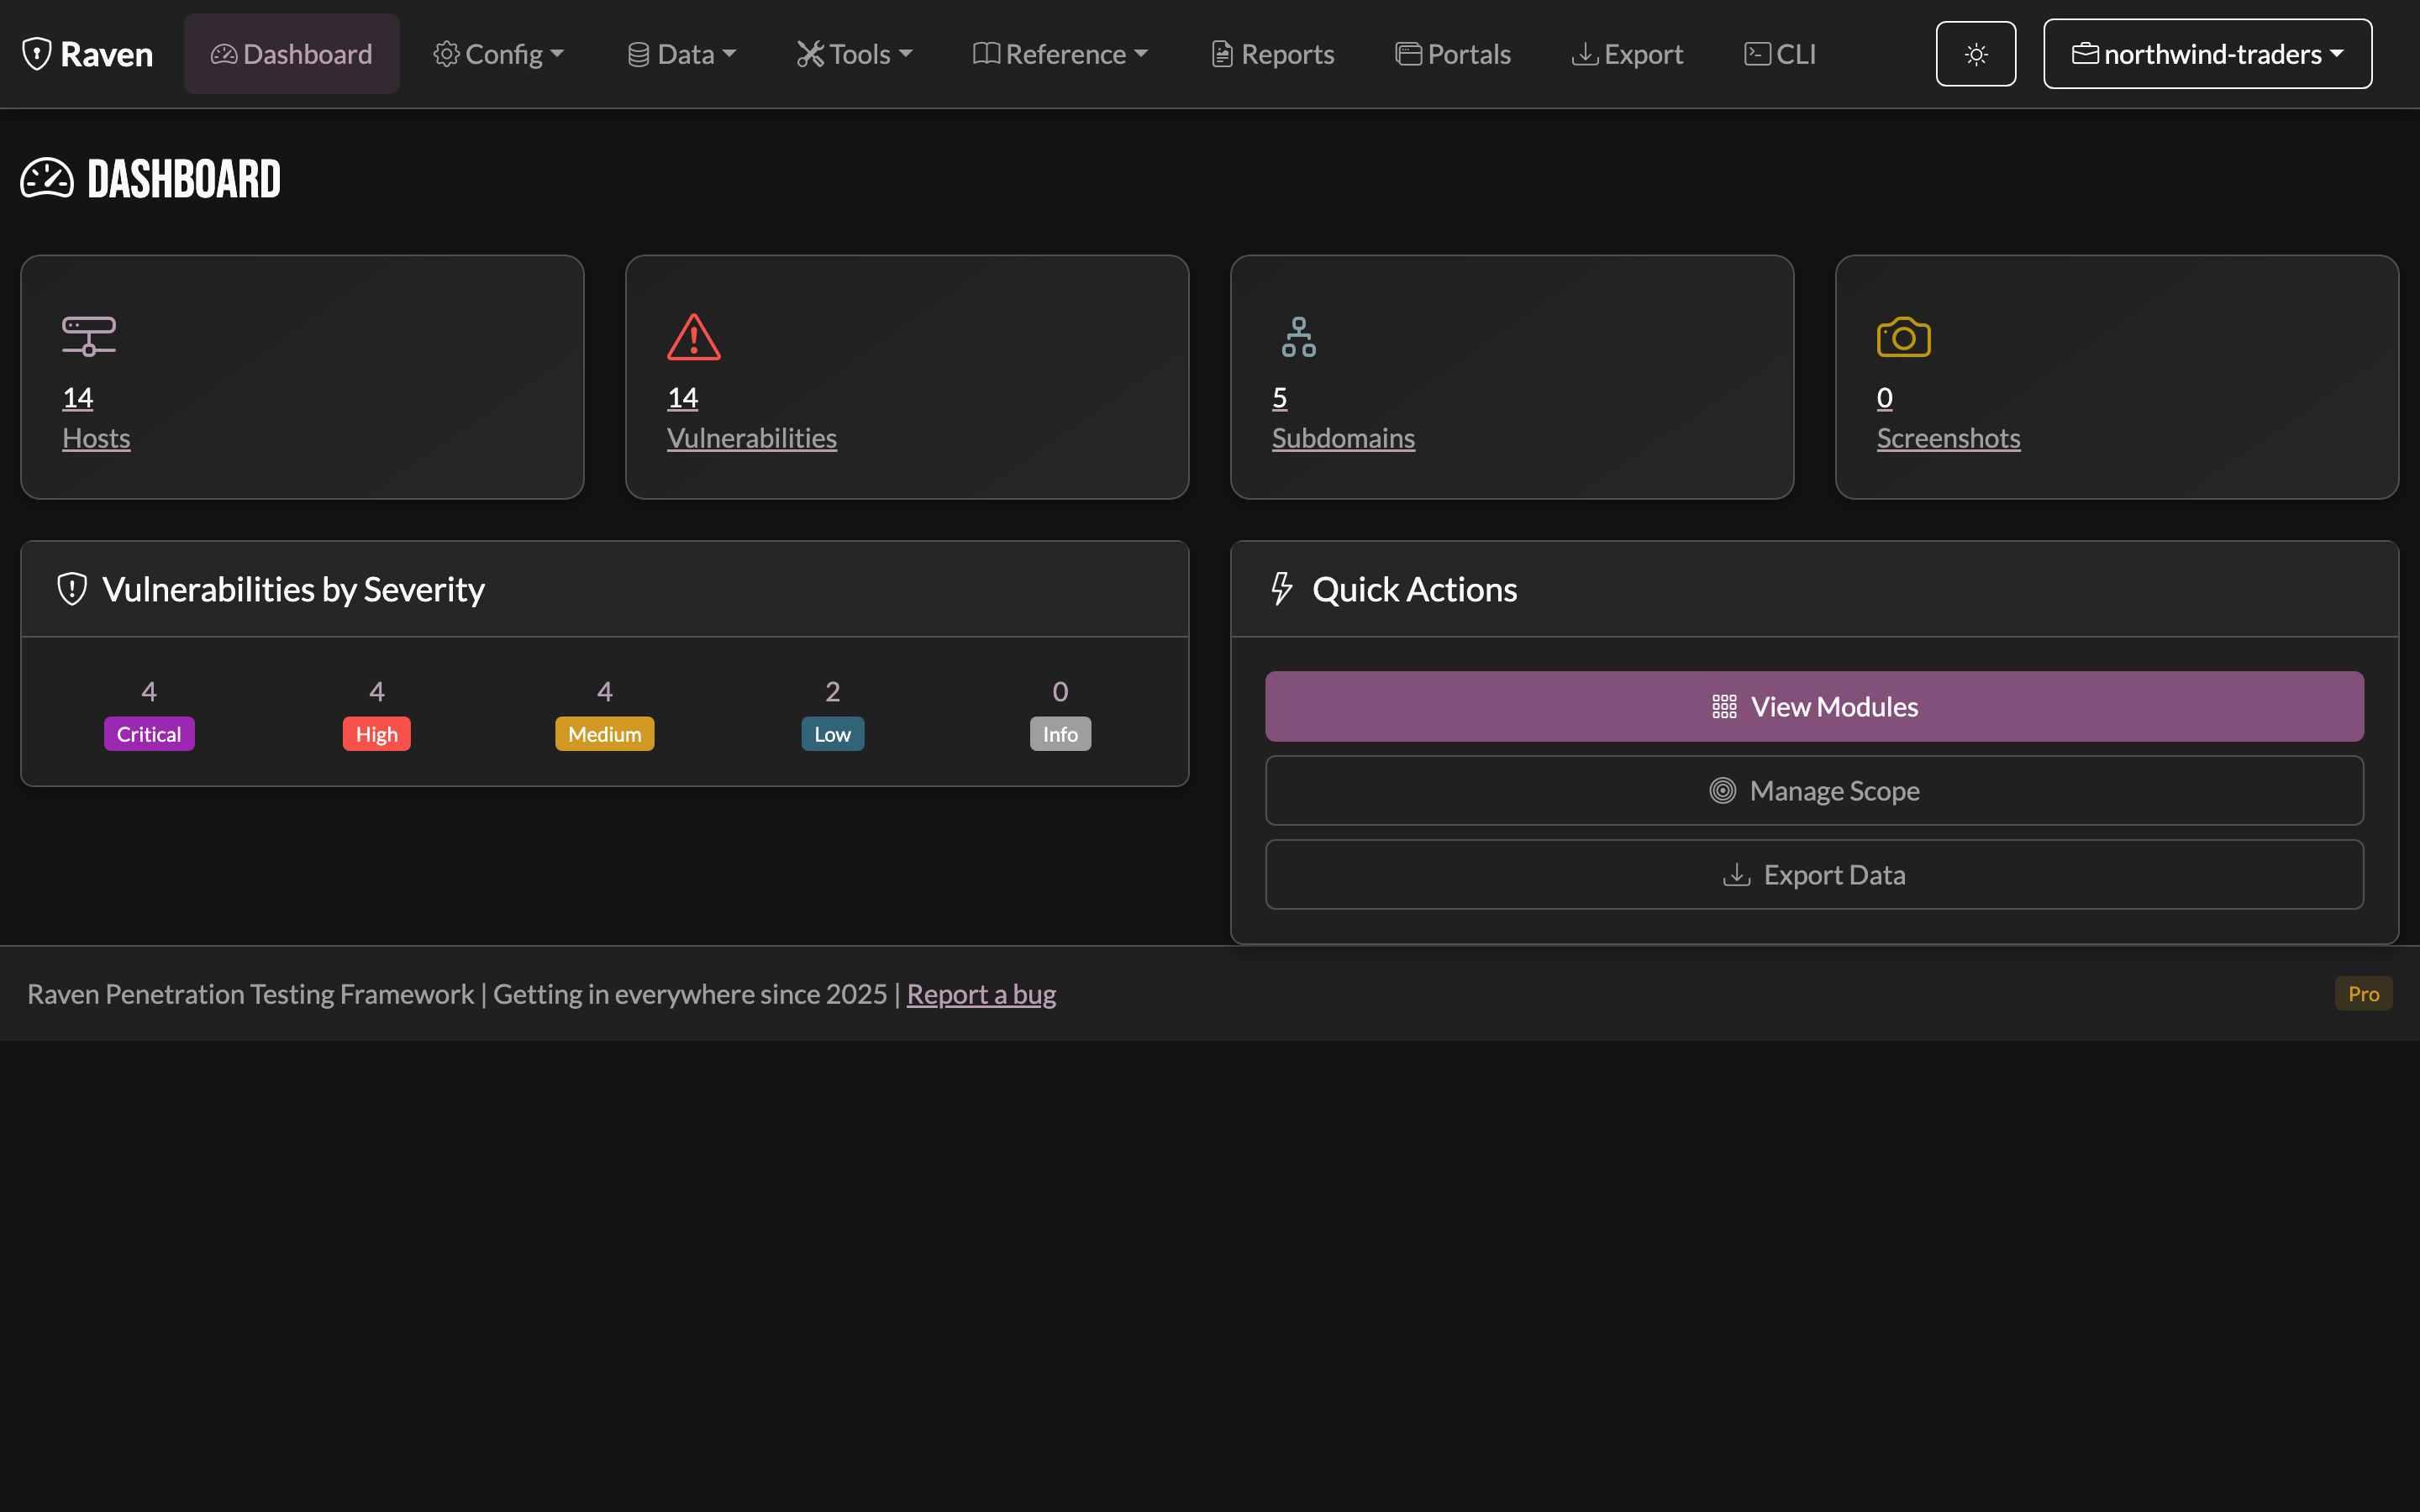Click the yellow Medium severity badge
Screen dimensions: 2420x1512
tap(605, 734)
